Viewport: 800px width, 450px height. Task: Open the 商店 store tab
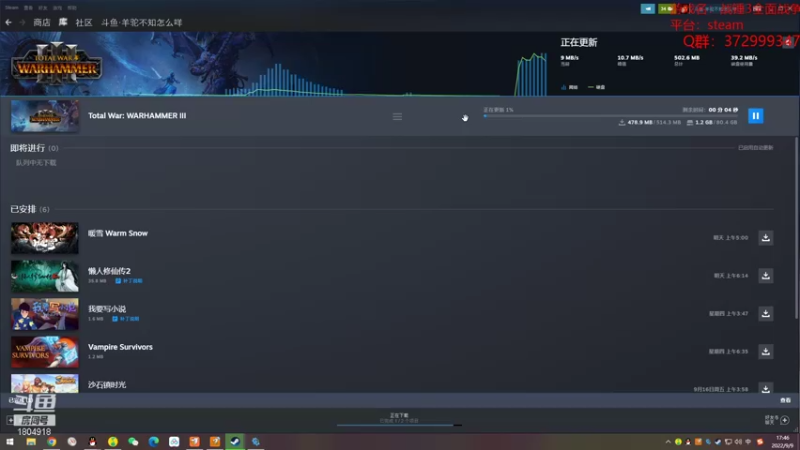click(x=42, y=22)
